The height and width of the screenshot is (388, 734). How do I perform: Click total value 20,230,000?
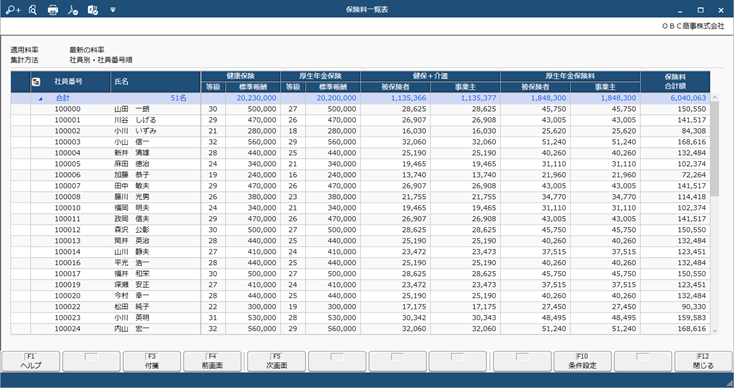[x=257, y=98]
